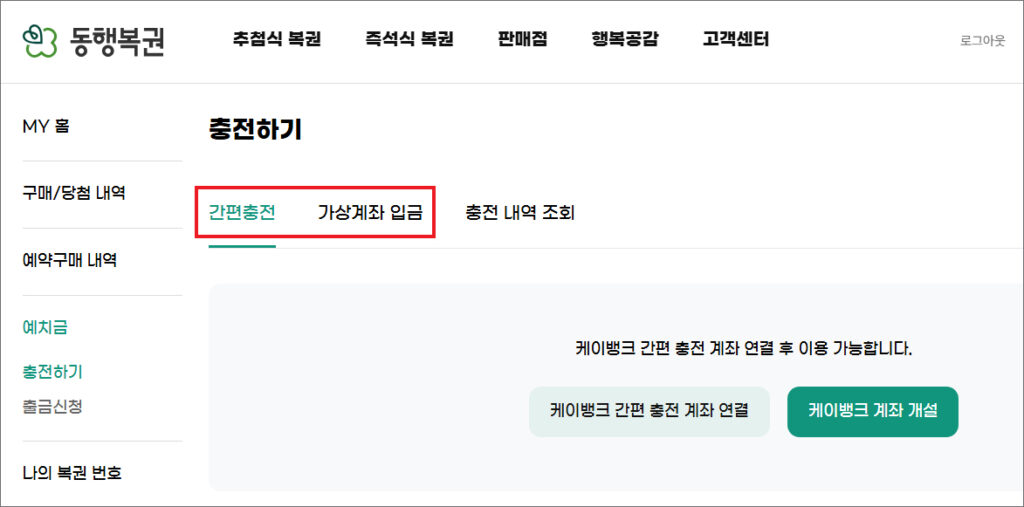Open MY 홈 in the sidebar
The width and height of the screenshot is (1024, 507).
tap(46, 126)
